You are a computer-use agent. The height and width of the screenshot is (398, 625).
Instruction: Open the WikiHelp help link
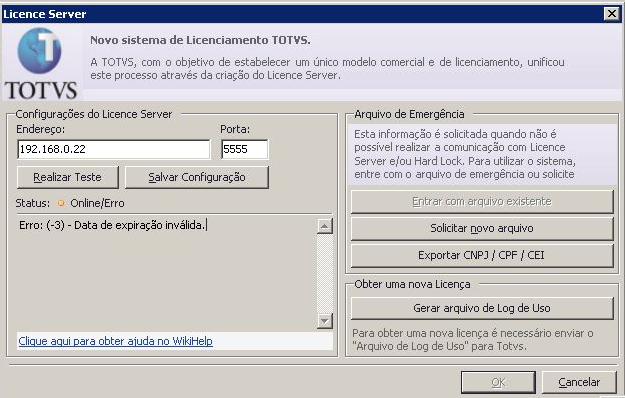(116, 341)
